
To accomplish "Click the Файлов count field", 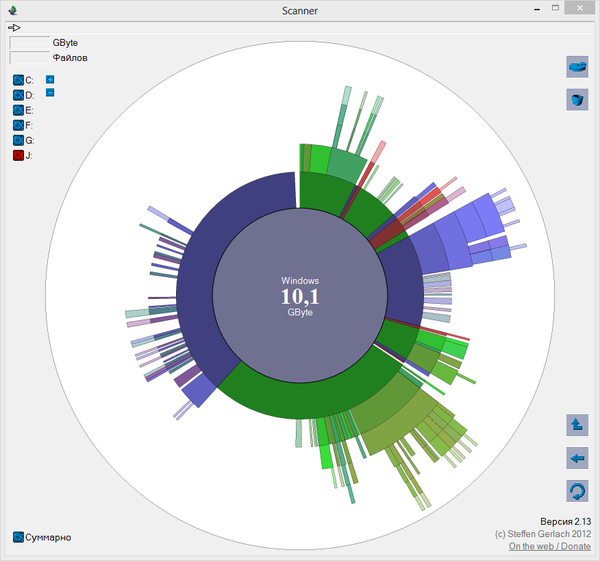I will point(29,58).
